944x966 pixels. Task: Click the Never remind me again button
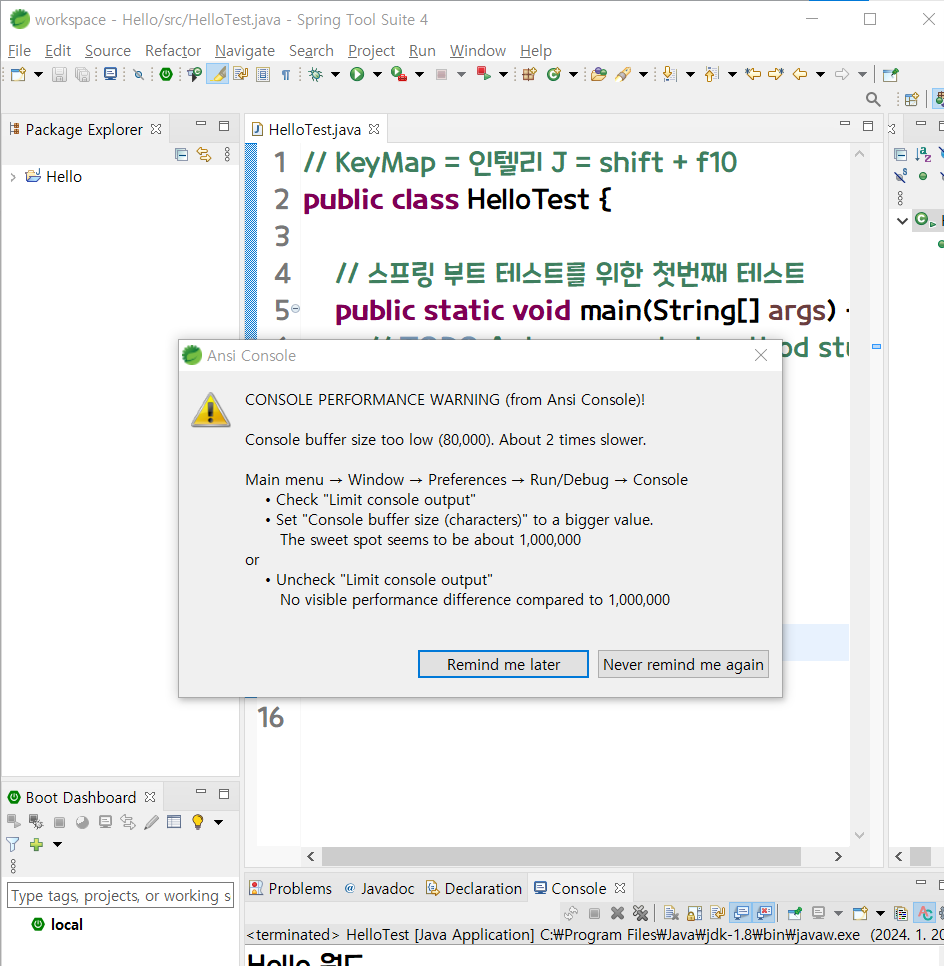click(683, 664)
